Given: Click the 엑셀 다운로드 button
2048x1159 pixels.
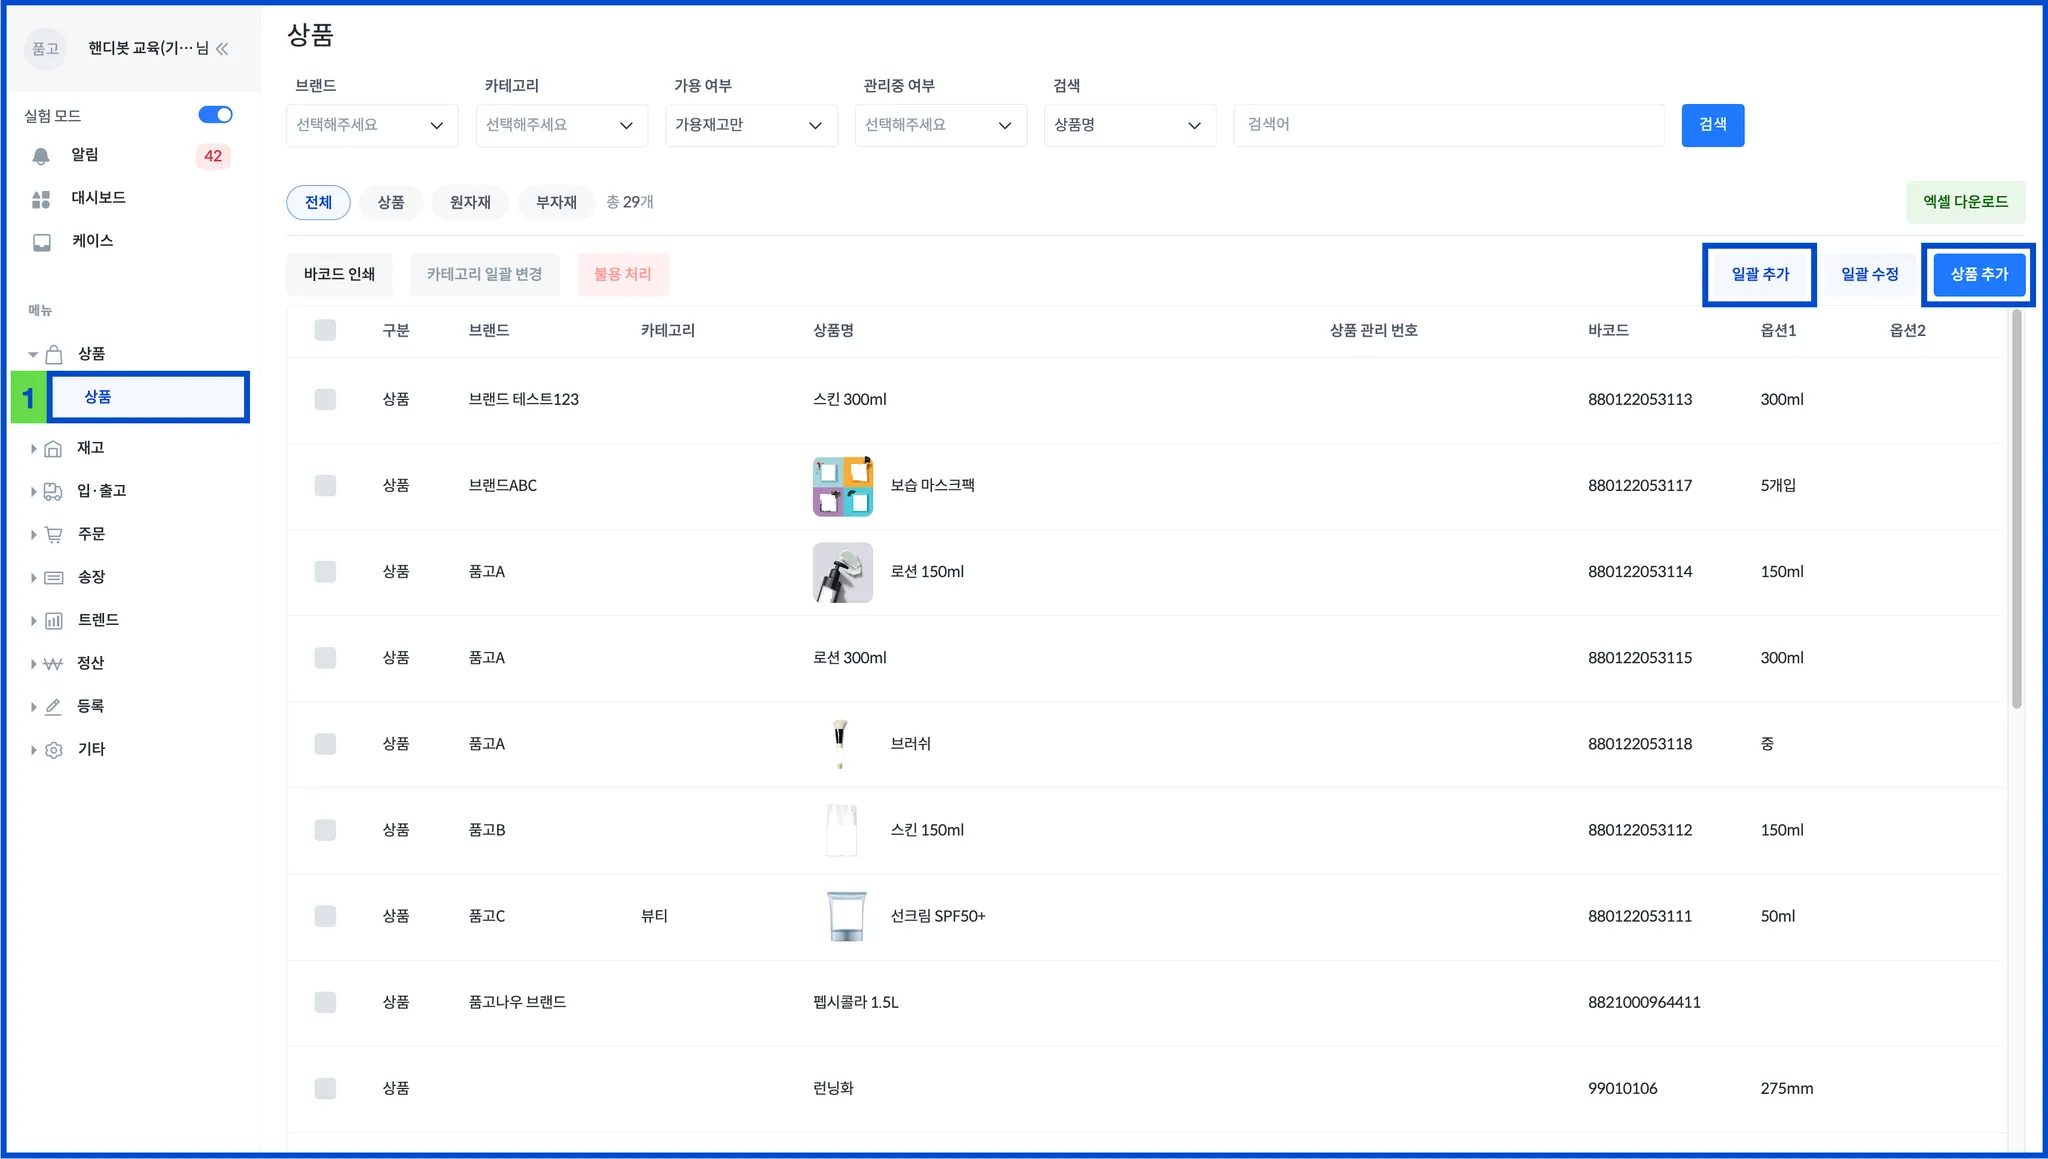Looking at the screenshot, I should (x=1965, y=202).
